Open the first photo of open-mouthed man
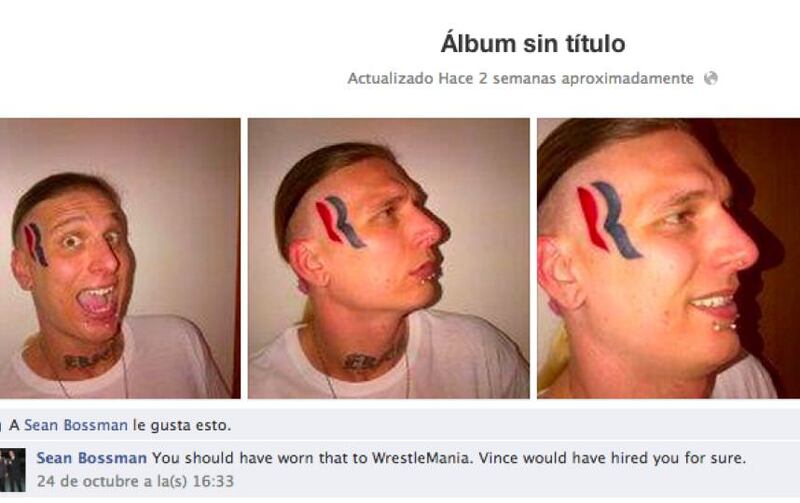The image size is (800, 503). (x=120, y=258)
